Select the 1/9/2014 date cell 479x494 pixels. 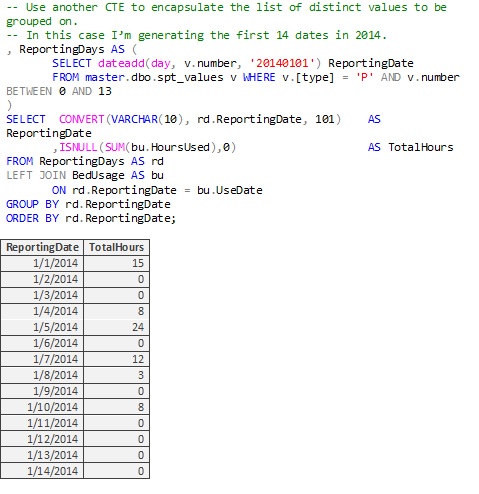coord(42,391)
